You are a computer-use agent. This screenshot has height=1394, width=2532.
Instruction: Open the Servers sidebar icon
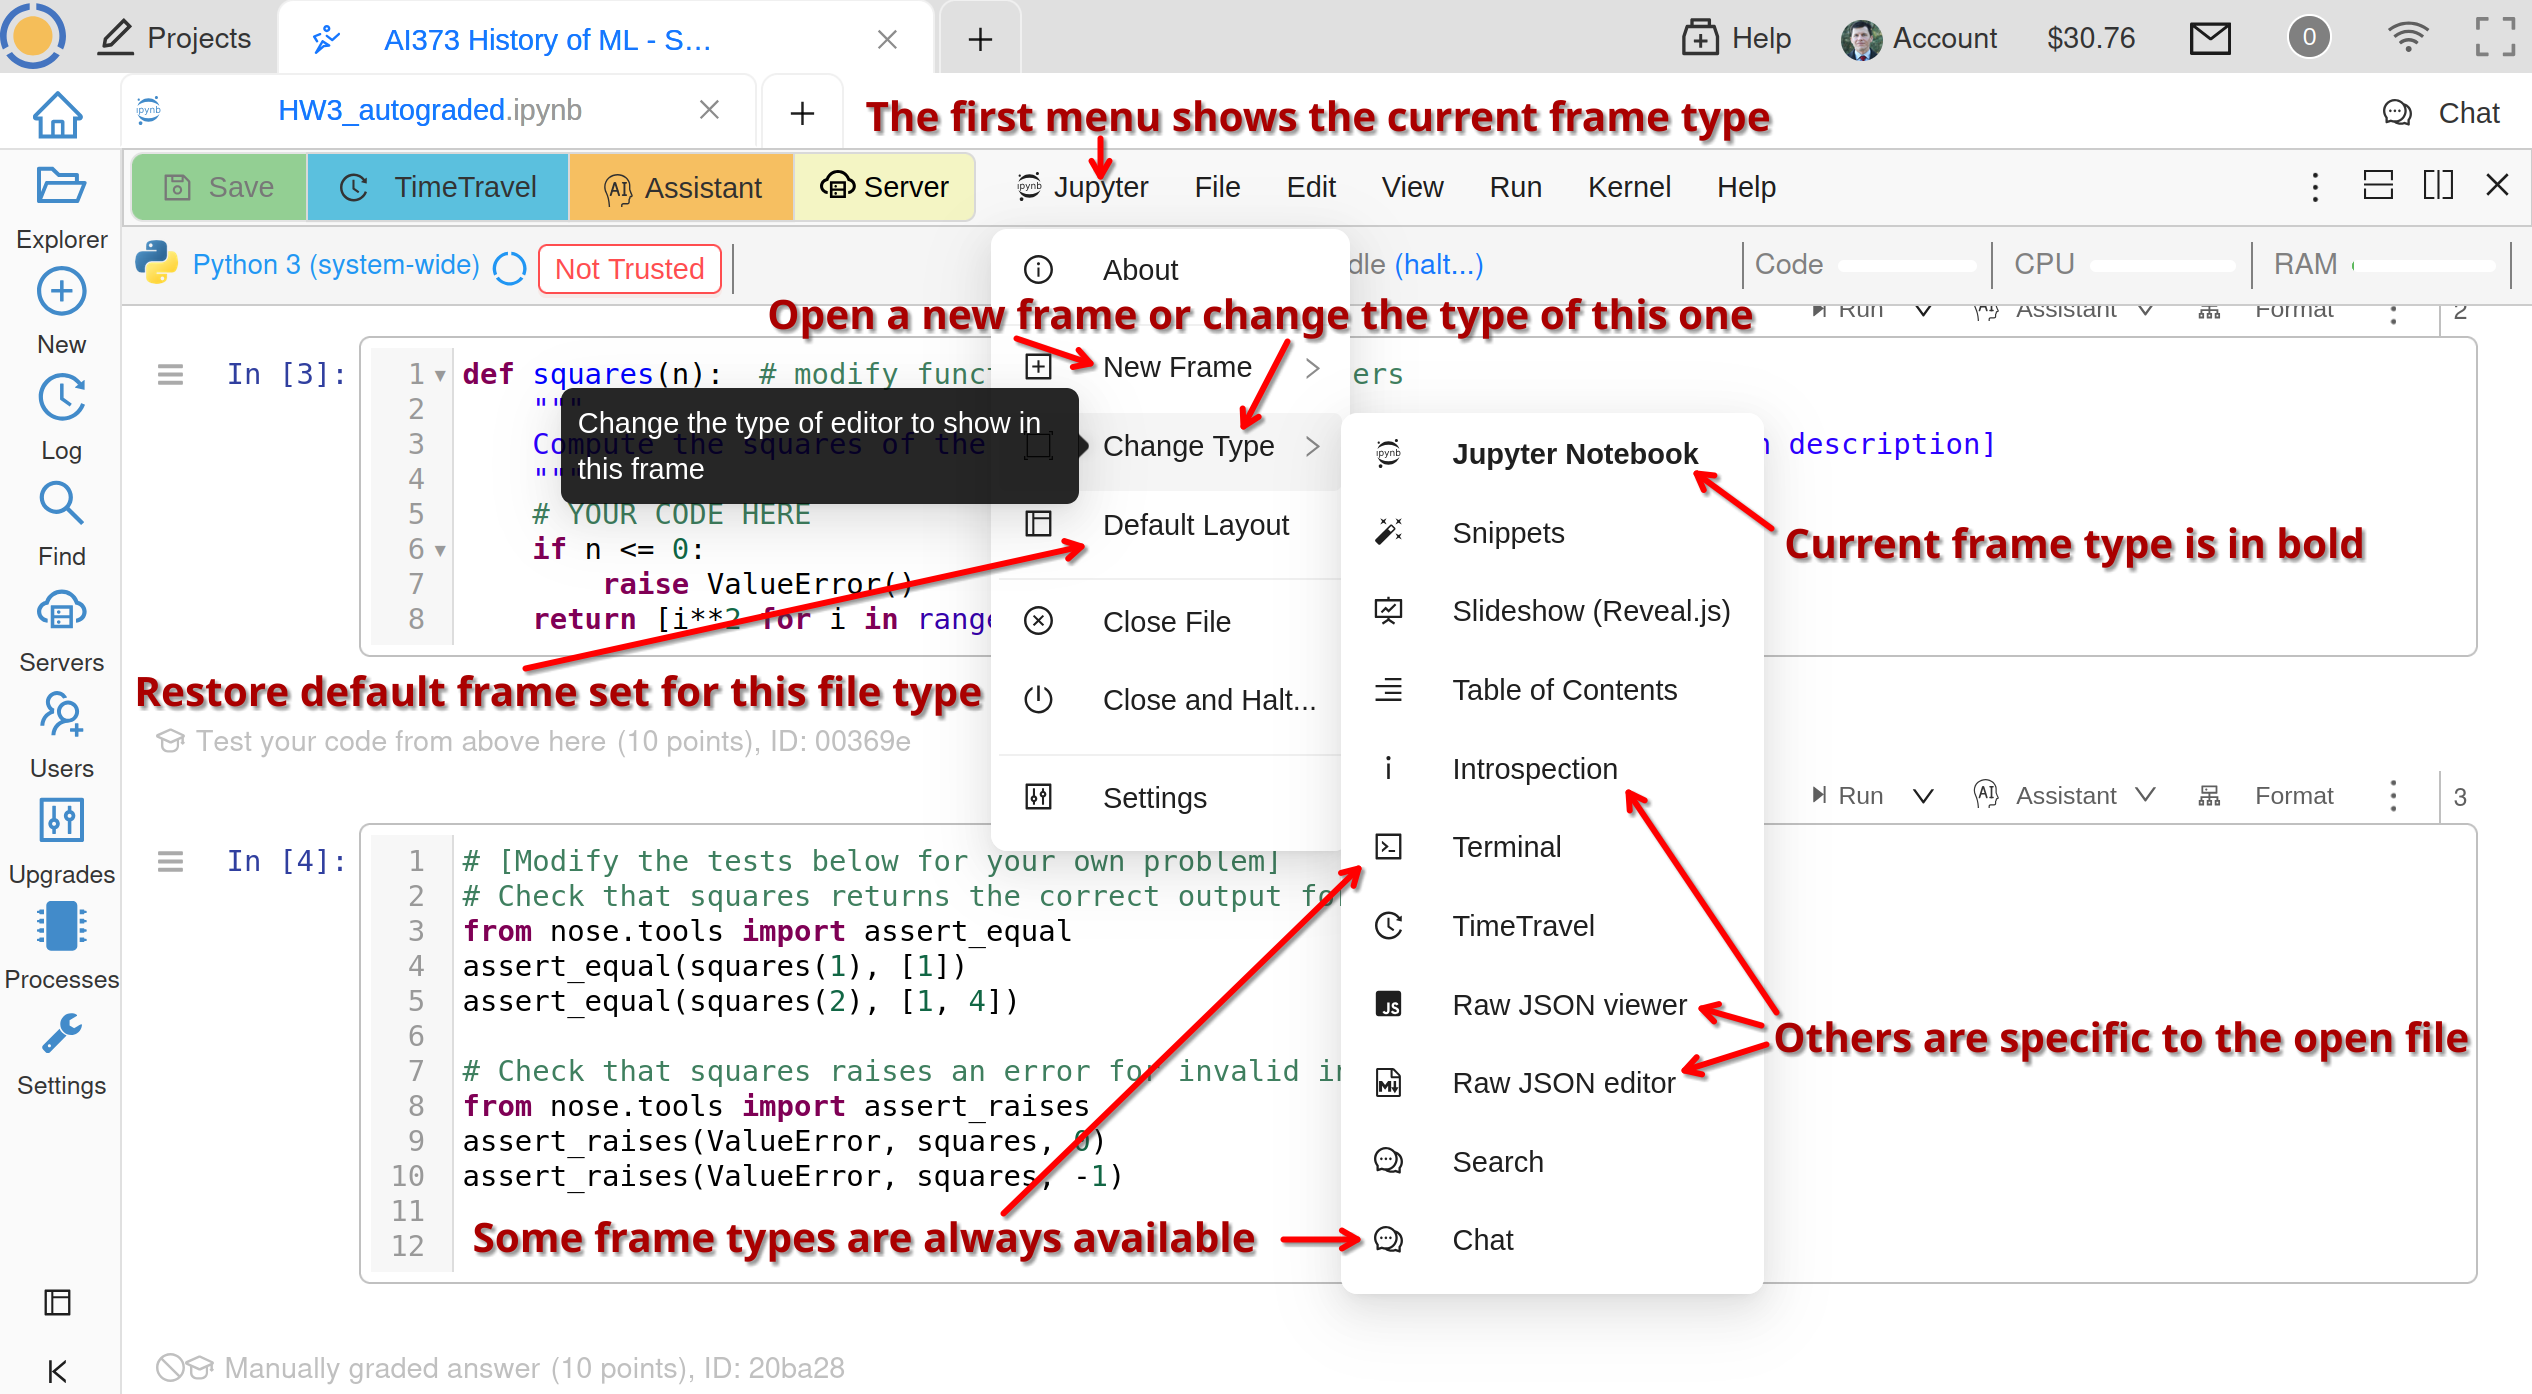61,610
